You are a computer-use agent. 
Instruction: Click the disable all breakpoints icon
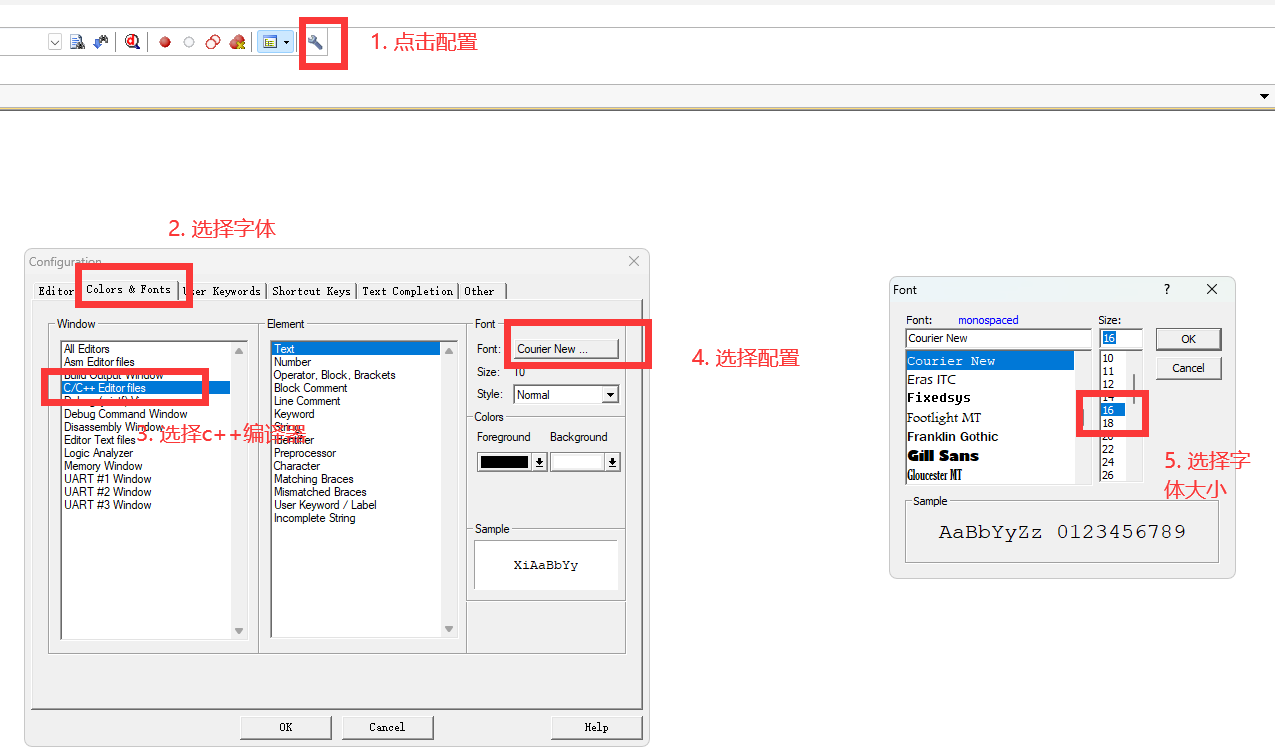(213, 42)
